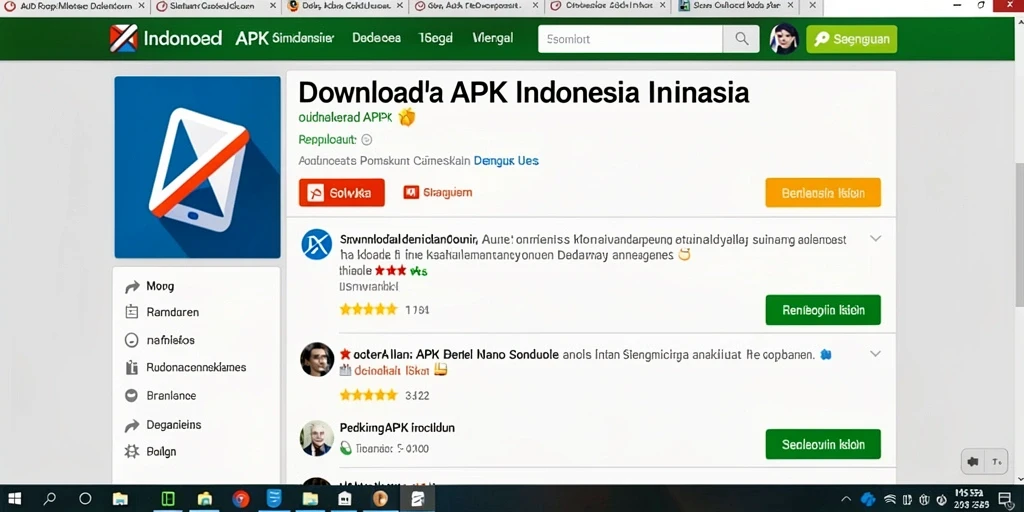This screenshot has height=512, width=1024.
Task: Click the search magnifier button
Action: click(x=741, y=39)
